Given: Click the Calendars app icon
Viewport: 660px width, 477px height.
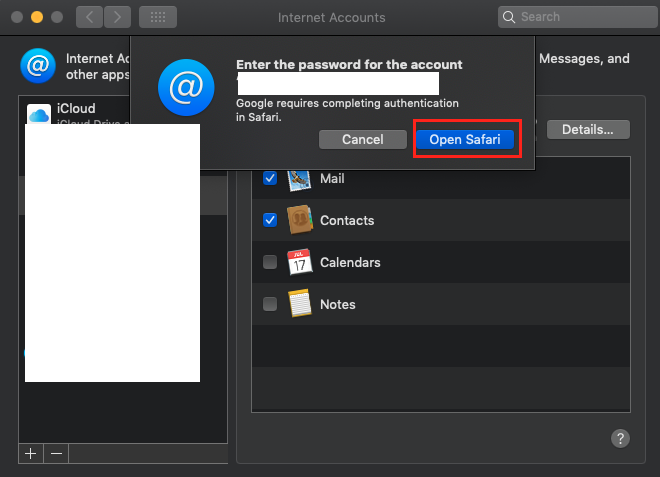Looking at the screenshot, I should click(300, 261).
